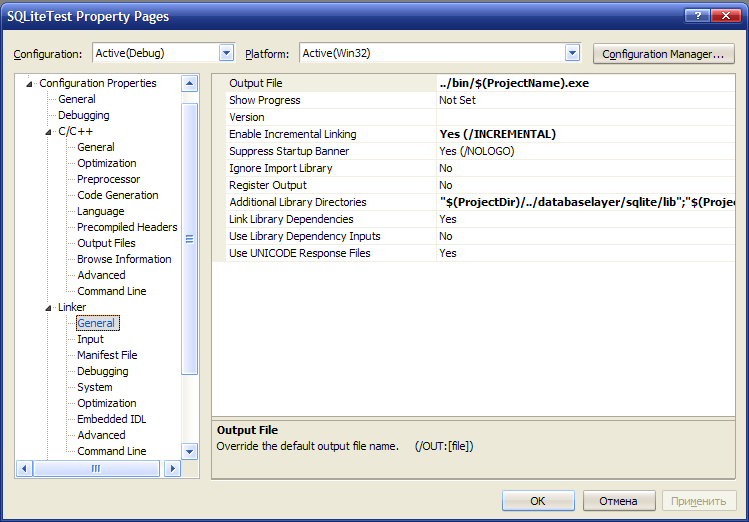Open the Embedded IDL page
This screenshot has height=522, width=749.
pos(111,419)
